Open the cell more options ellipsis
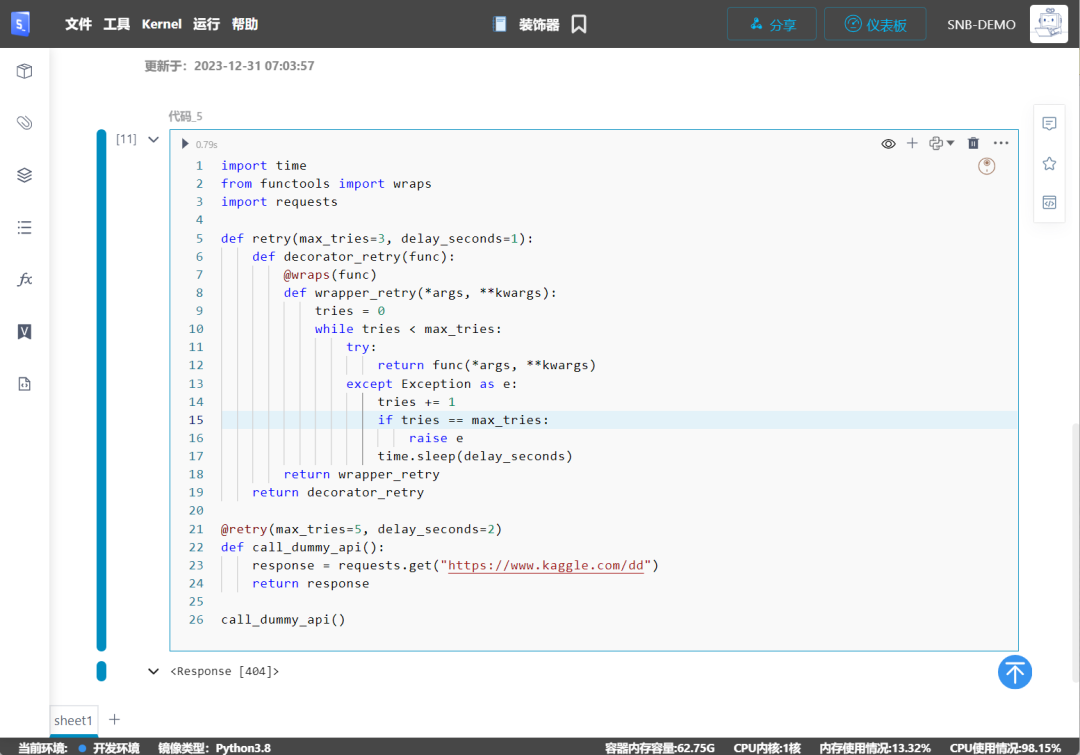The height and width of the screenshot is (755, 1080). (x=1001, y=143)
